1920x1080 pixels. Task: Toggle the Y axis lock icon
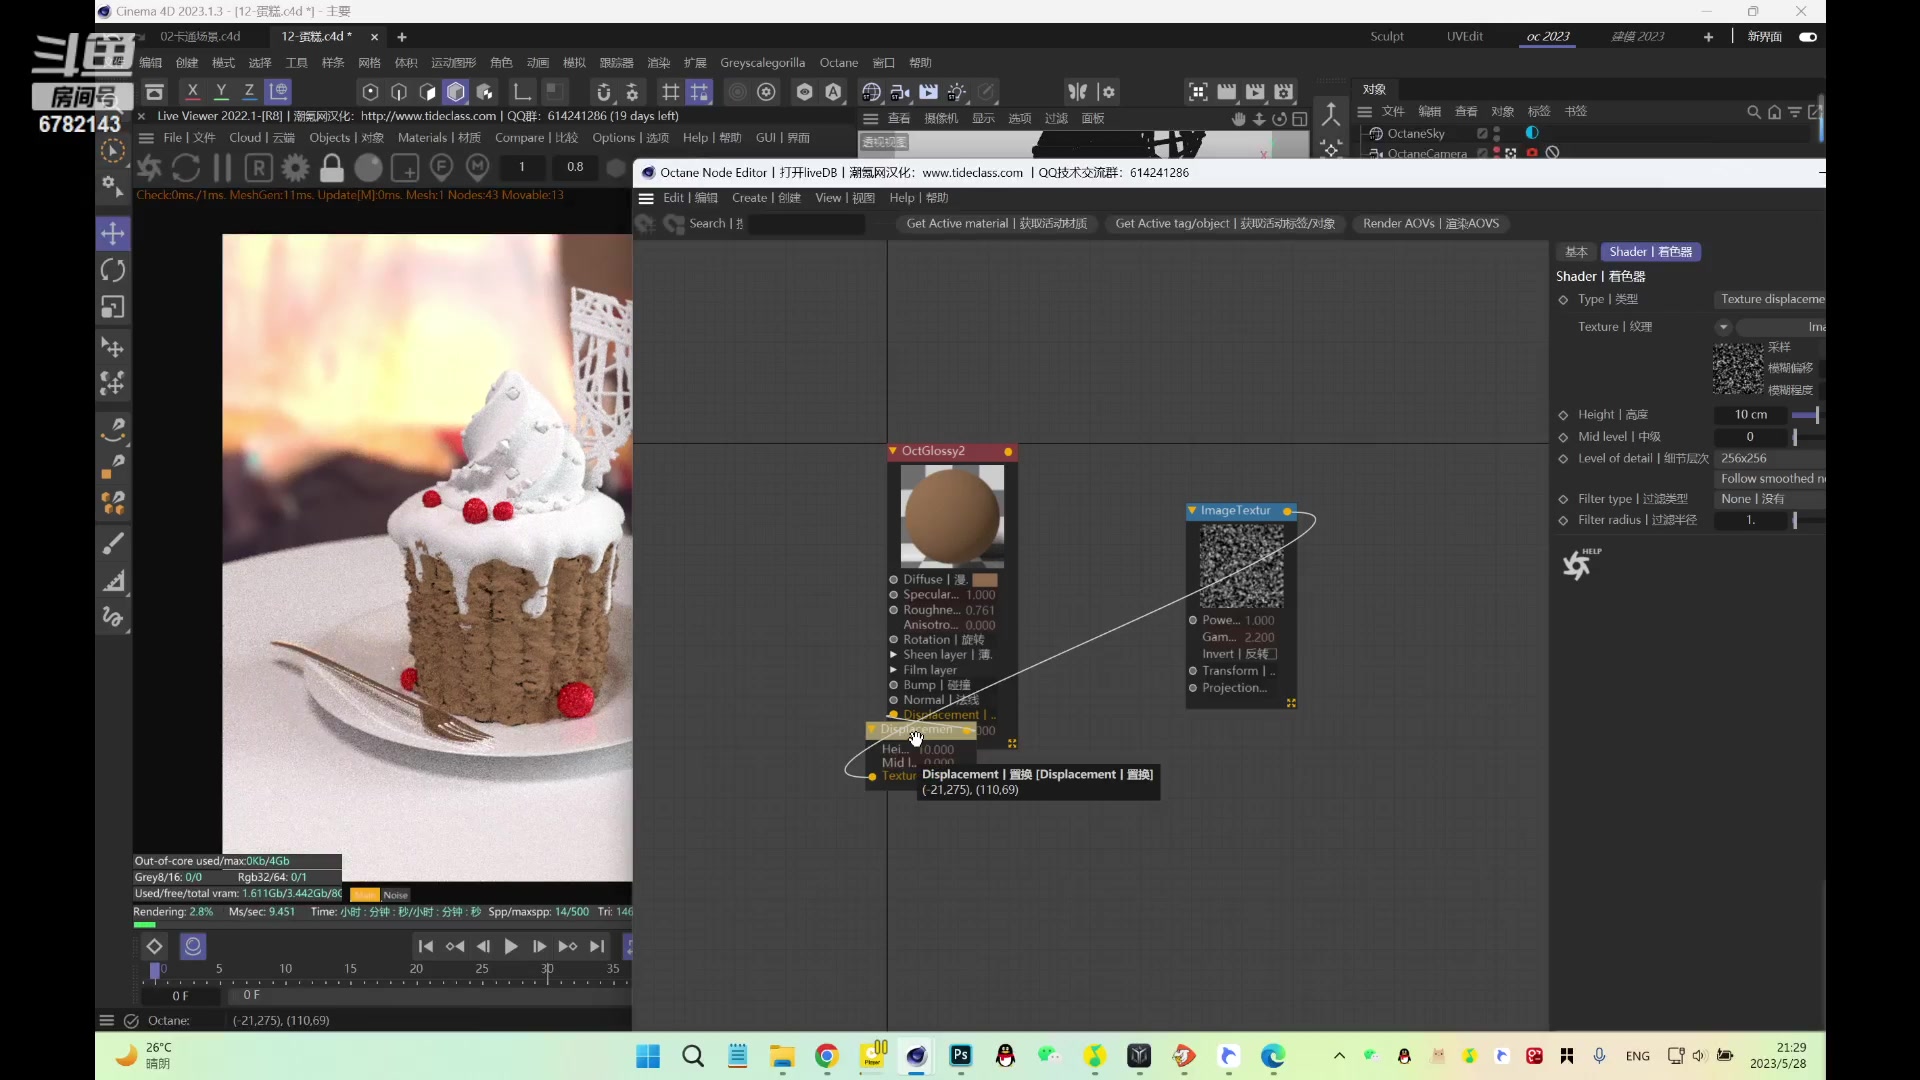(221, 92)
